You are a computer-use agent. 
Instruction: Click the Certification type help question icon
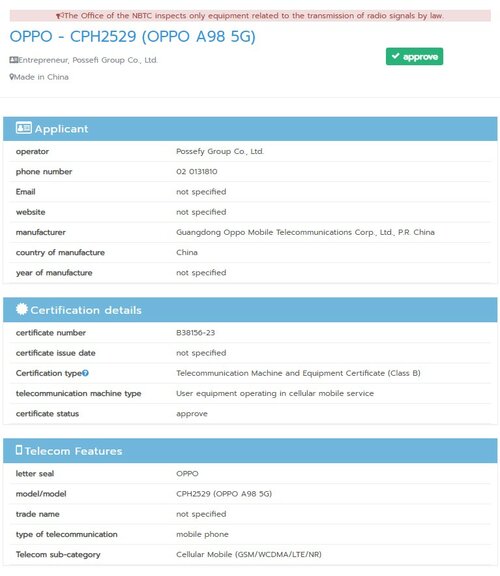(85, 373)
